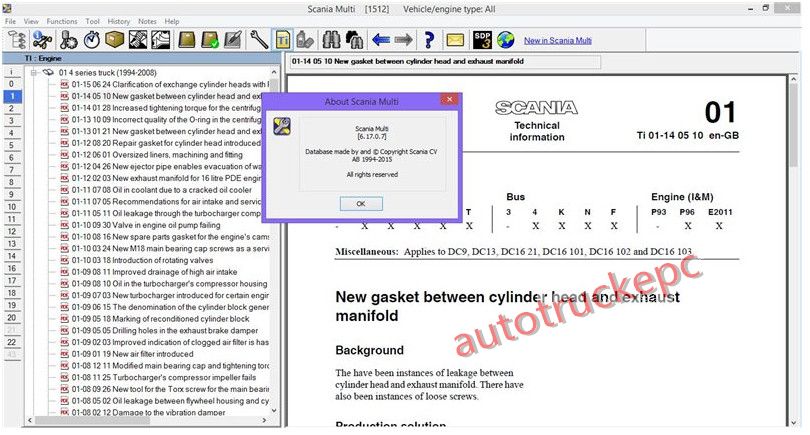
Task: Open the Functions menu
Action: coord(61,21)
